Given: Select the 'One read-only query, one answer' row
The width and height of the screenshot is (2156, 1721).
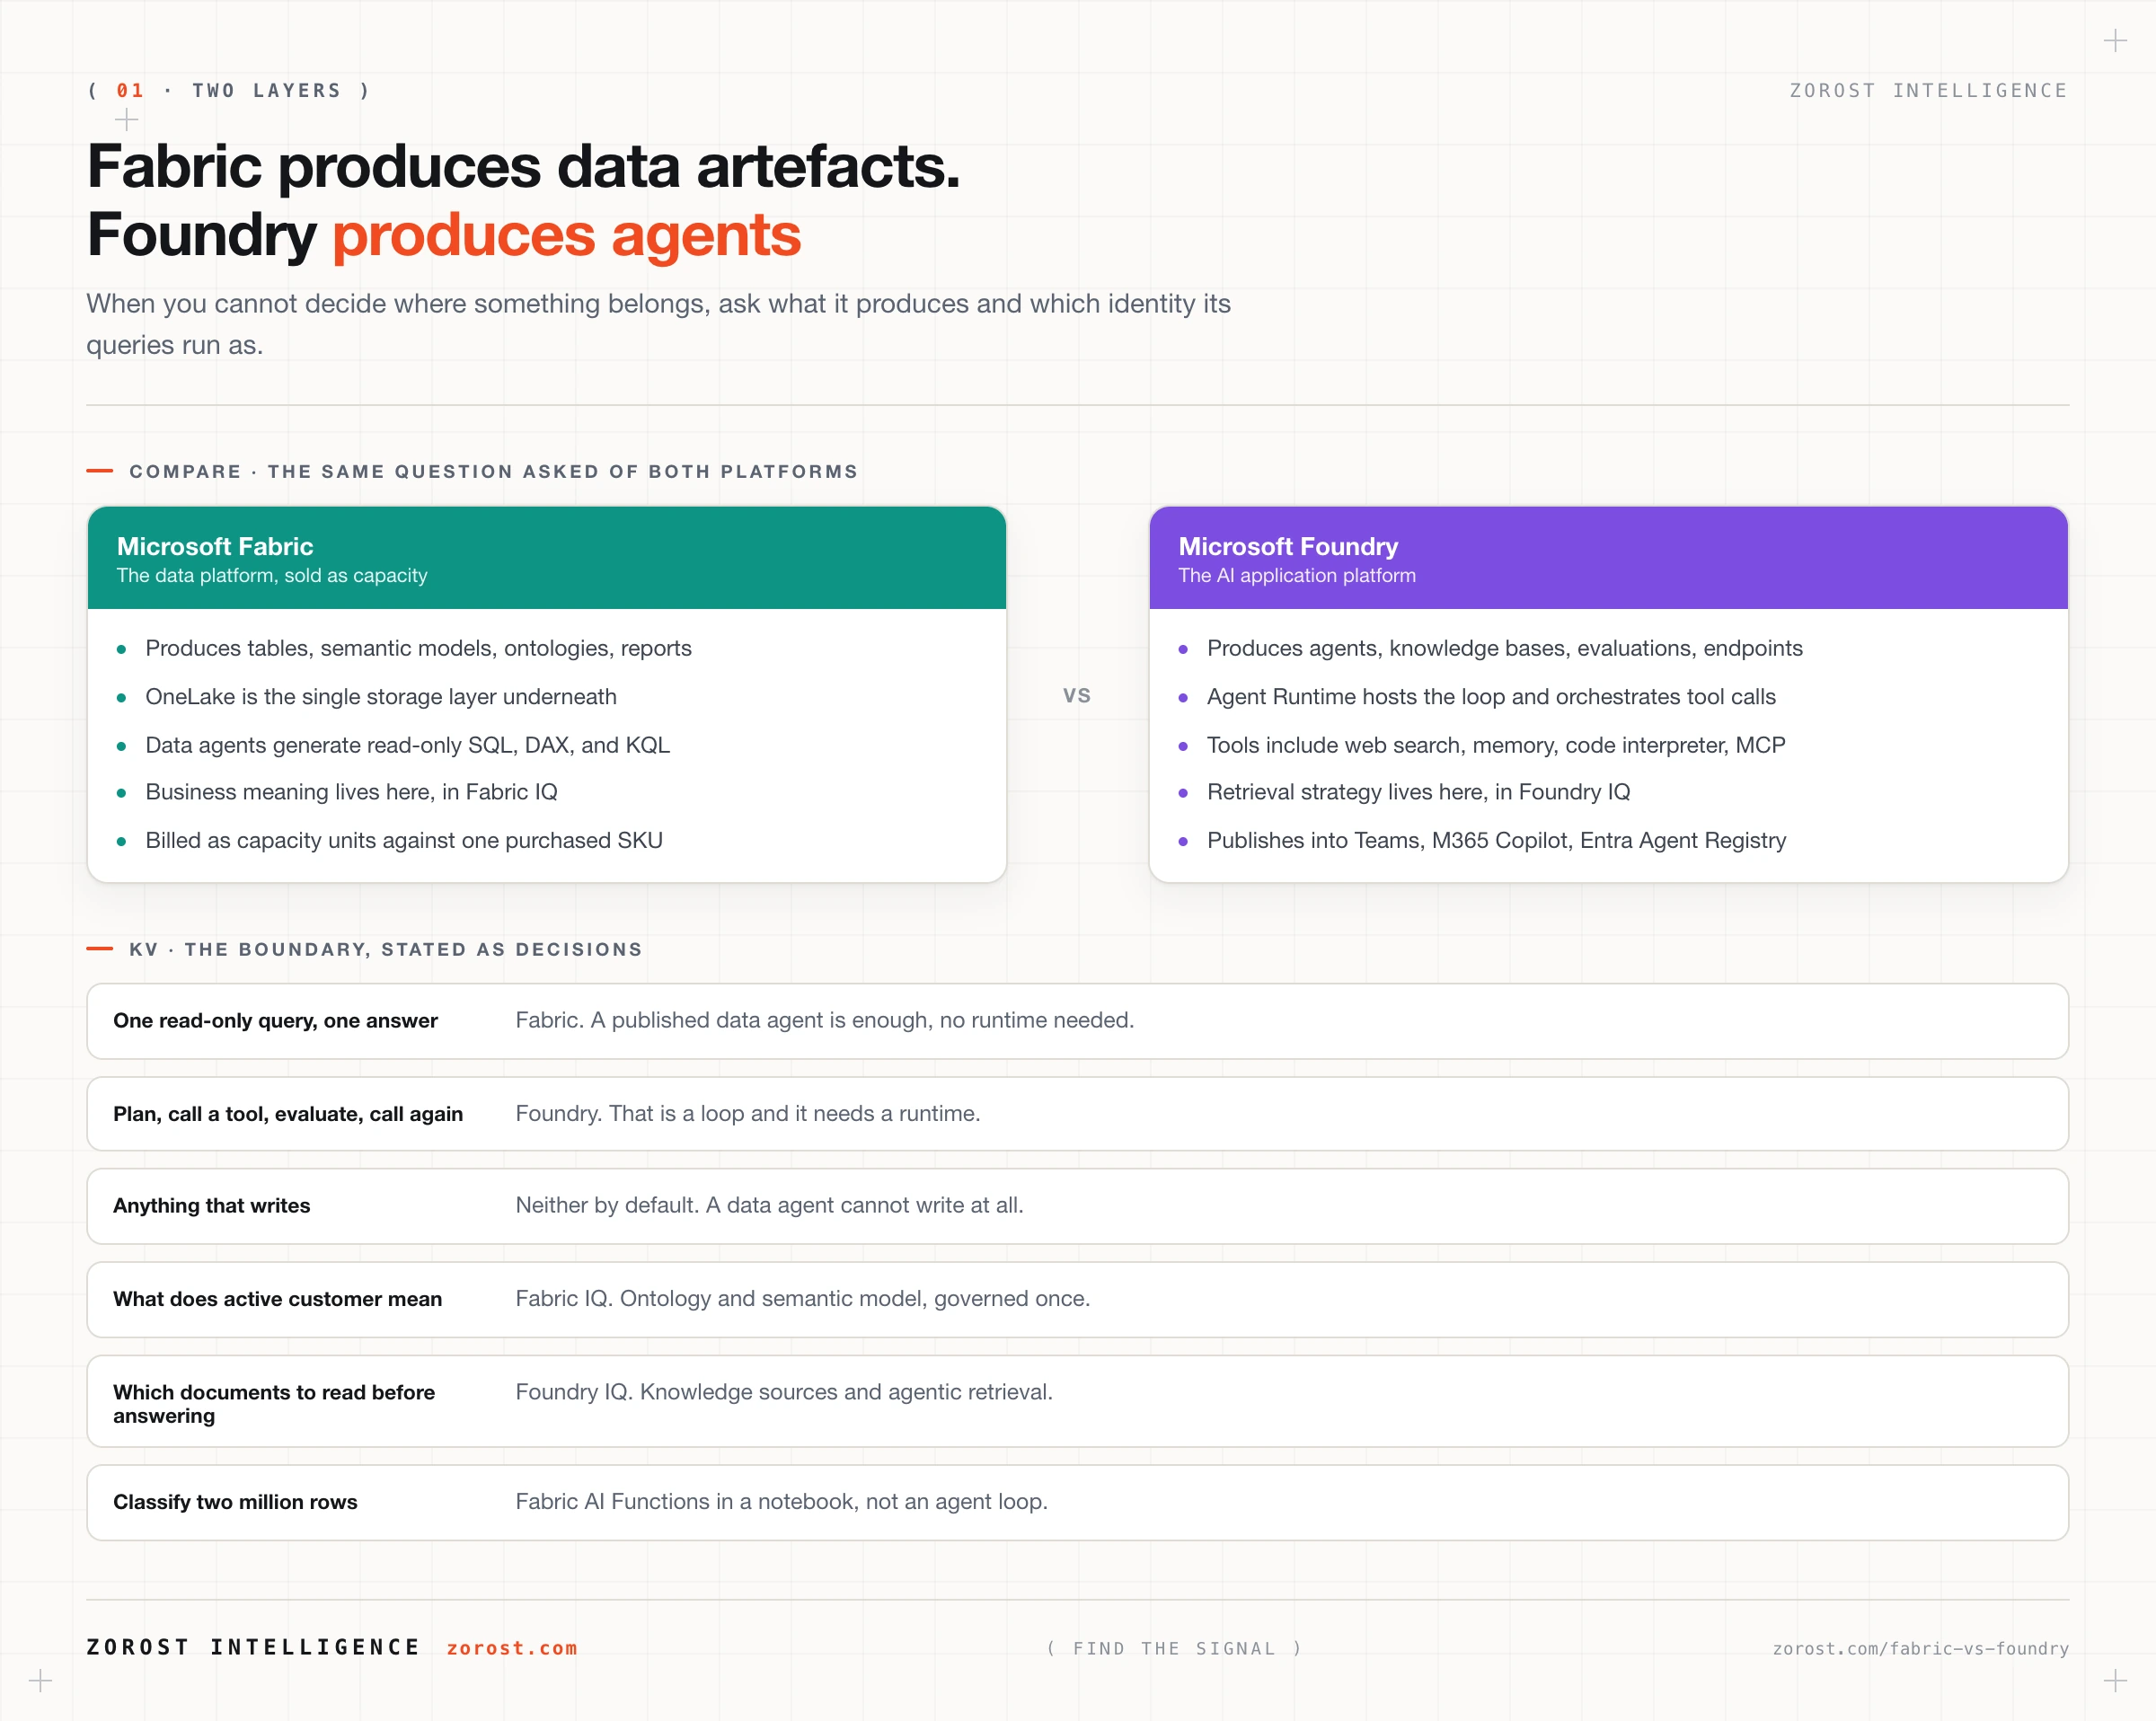Looking at the screenshot, I should [1078, 1021].
